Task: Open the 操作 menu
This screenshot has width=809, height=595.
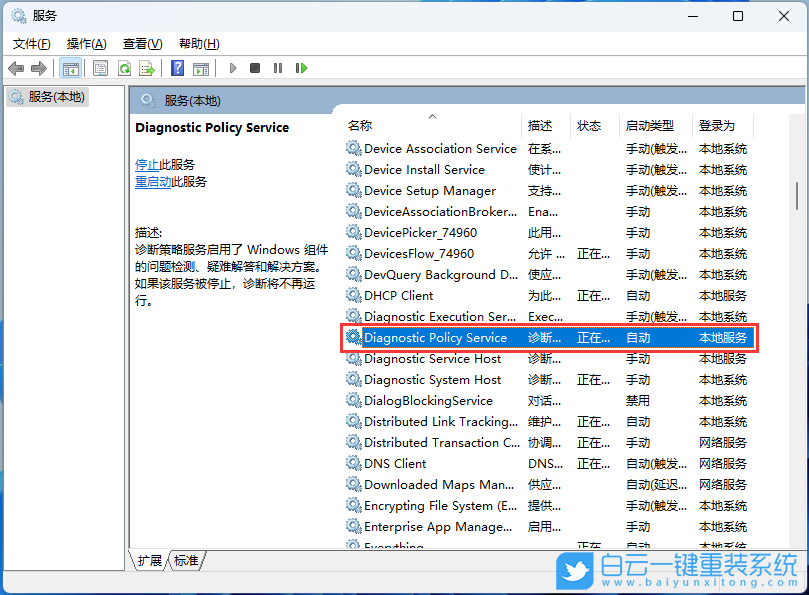Action: pyautogui.click(x=85, y=43)
